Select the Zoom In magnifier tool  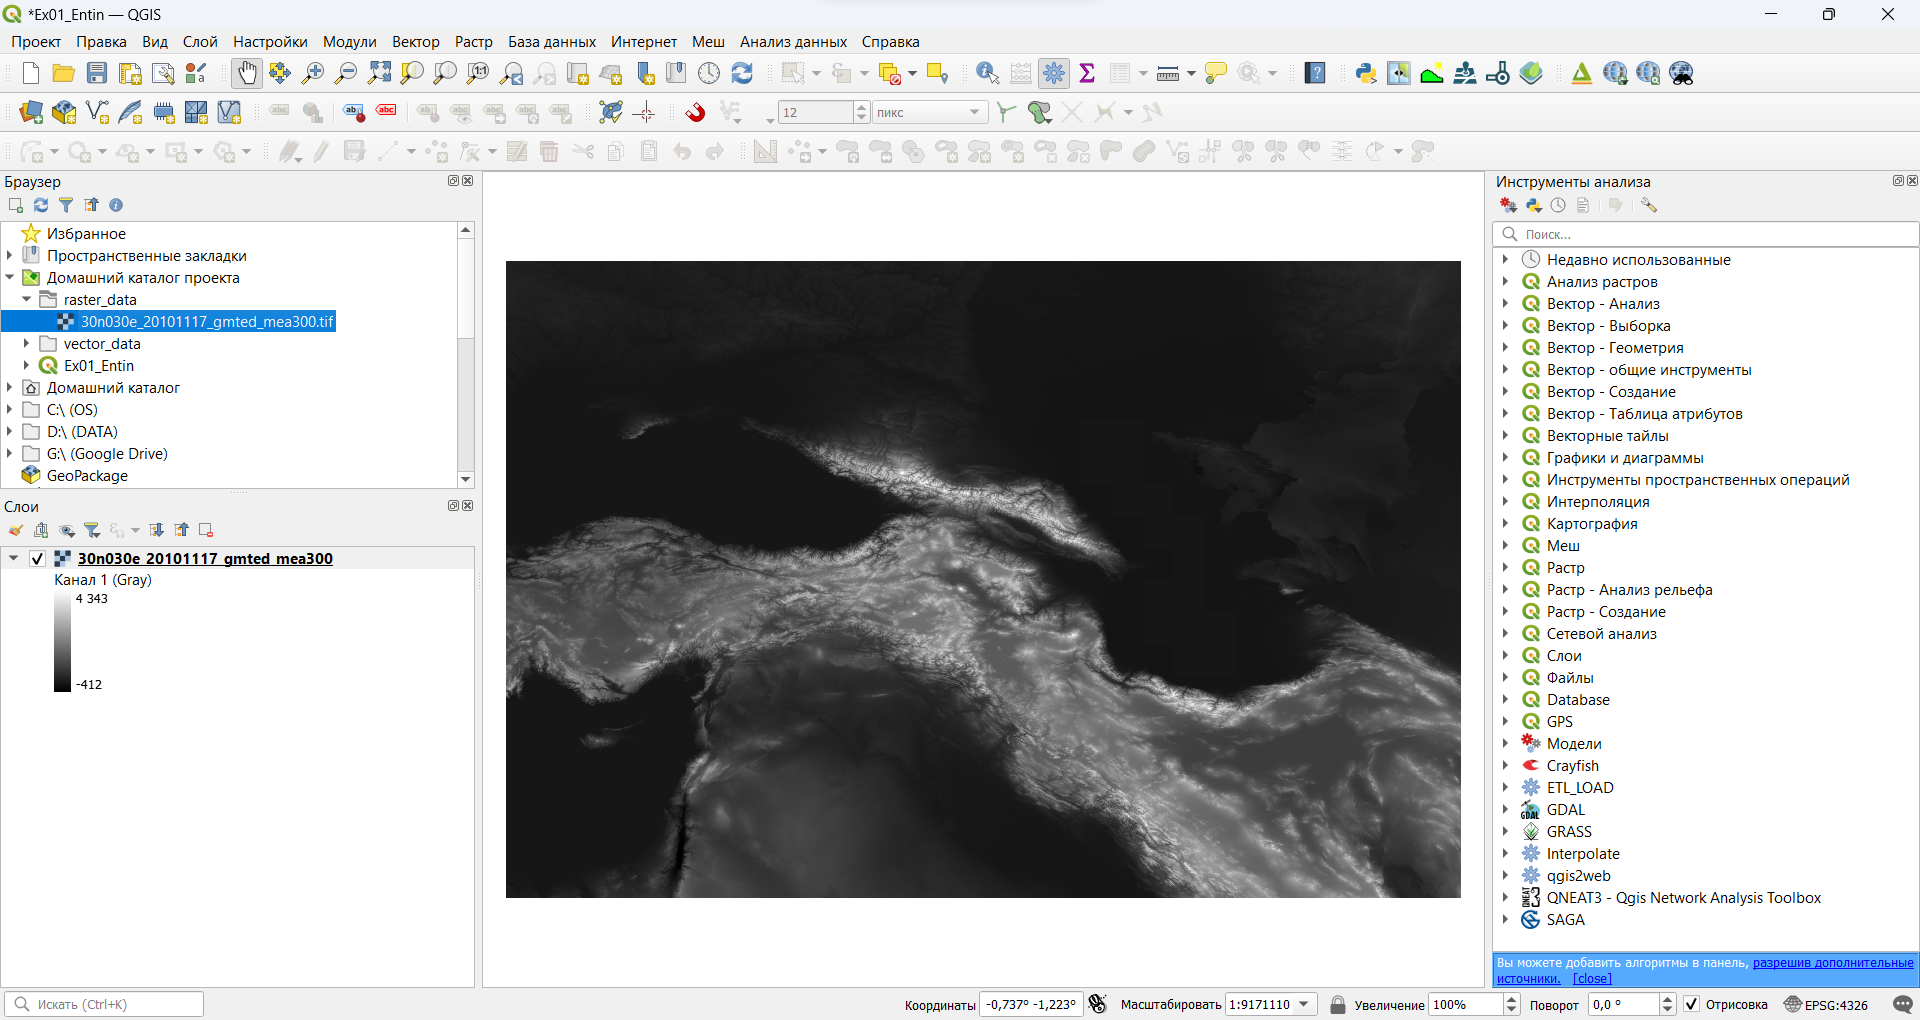click(313, 73)
